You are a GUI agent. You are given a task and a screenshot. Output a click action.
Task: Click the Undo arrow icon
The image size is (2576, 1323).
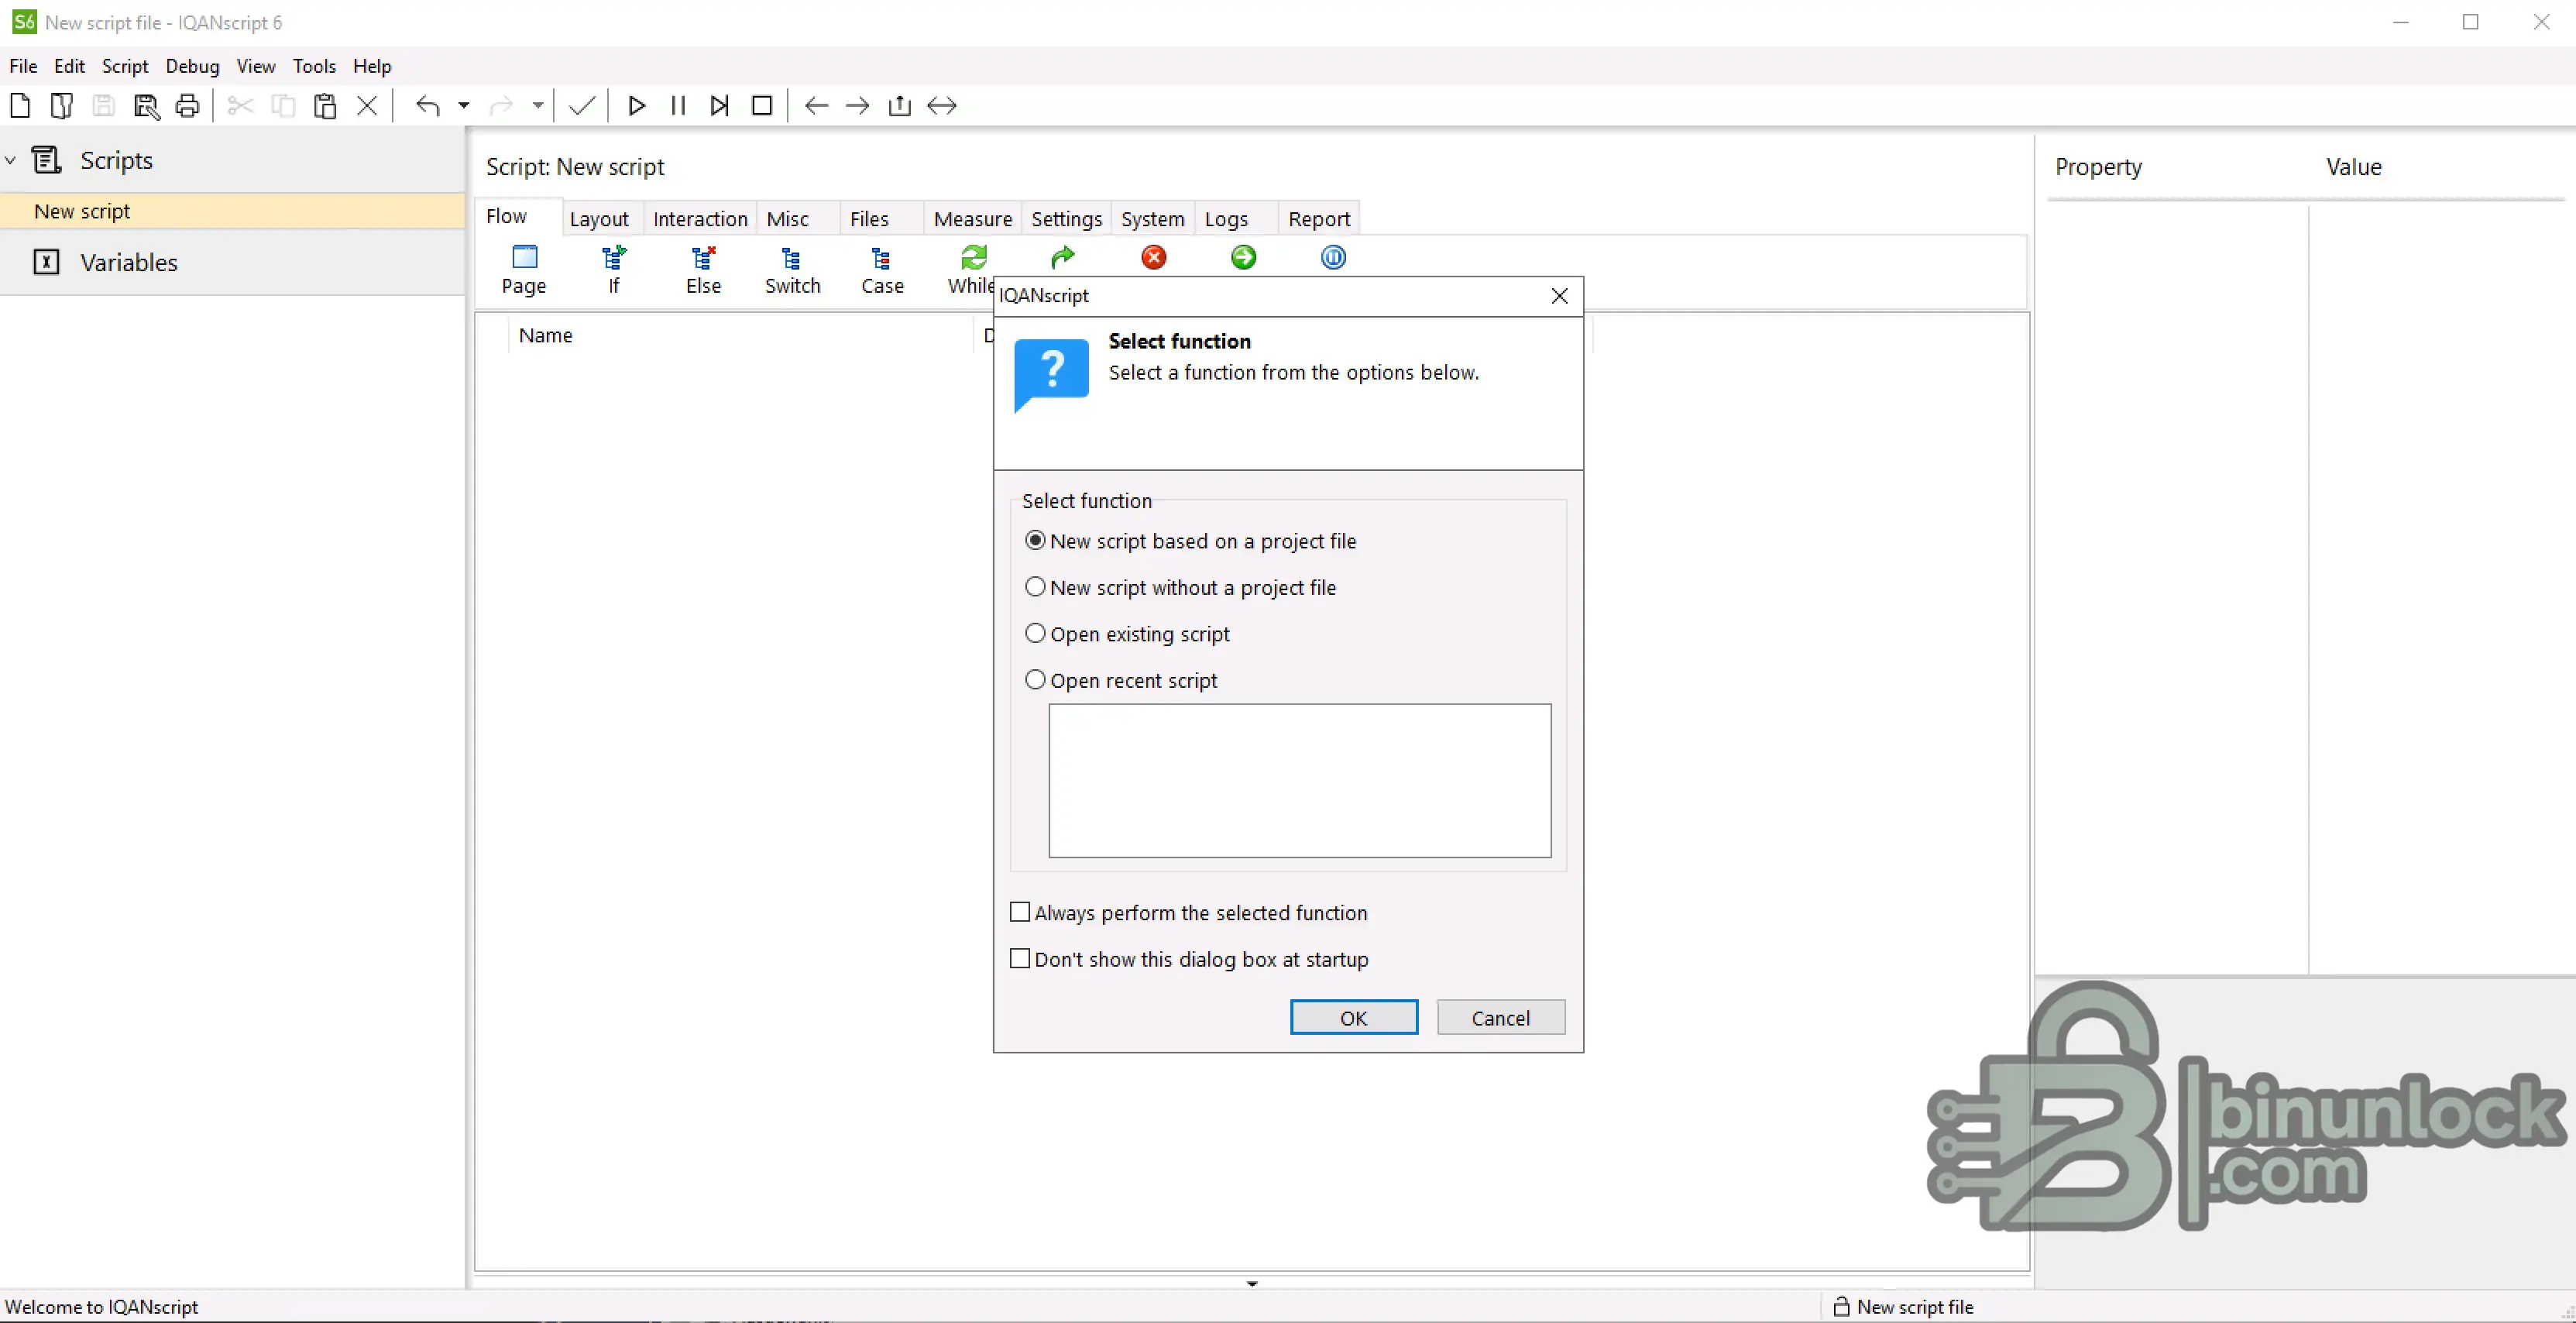tap(428, 105)
